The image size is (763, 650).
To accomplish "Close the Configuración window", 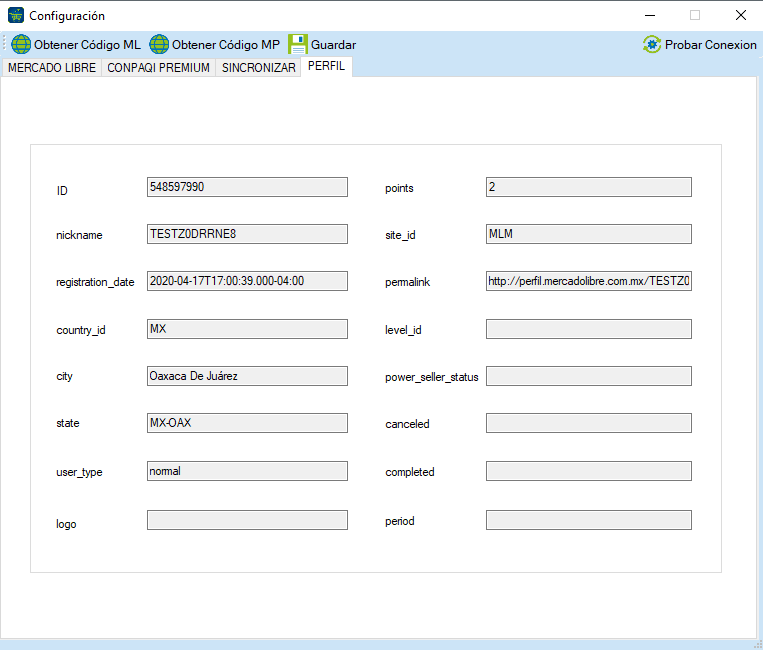I will pos(741,16).
